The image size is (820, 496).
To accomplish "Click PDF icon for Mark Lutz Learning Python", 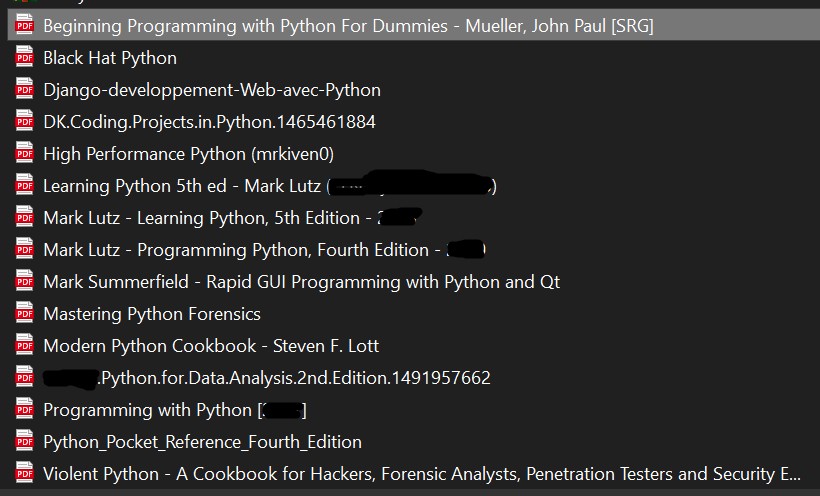I will click(x=25, y=217).
